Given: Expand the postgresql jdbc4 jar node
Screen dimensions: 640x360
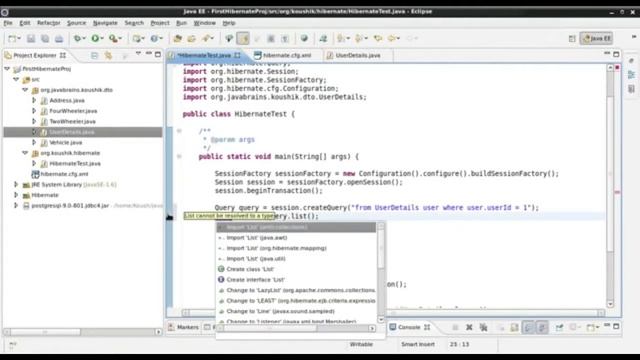Looking at the screenshot, I should click(16, 205).
